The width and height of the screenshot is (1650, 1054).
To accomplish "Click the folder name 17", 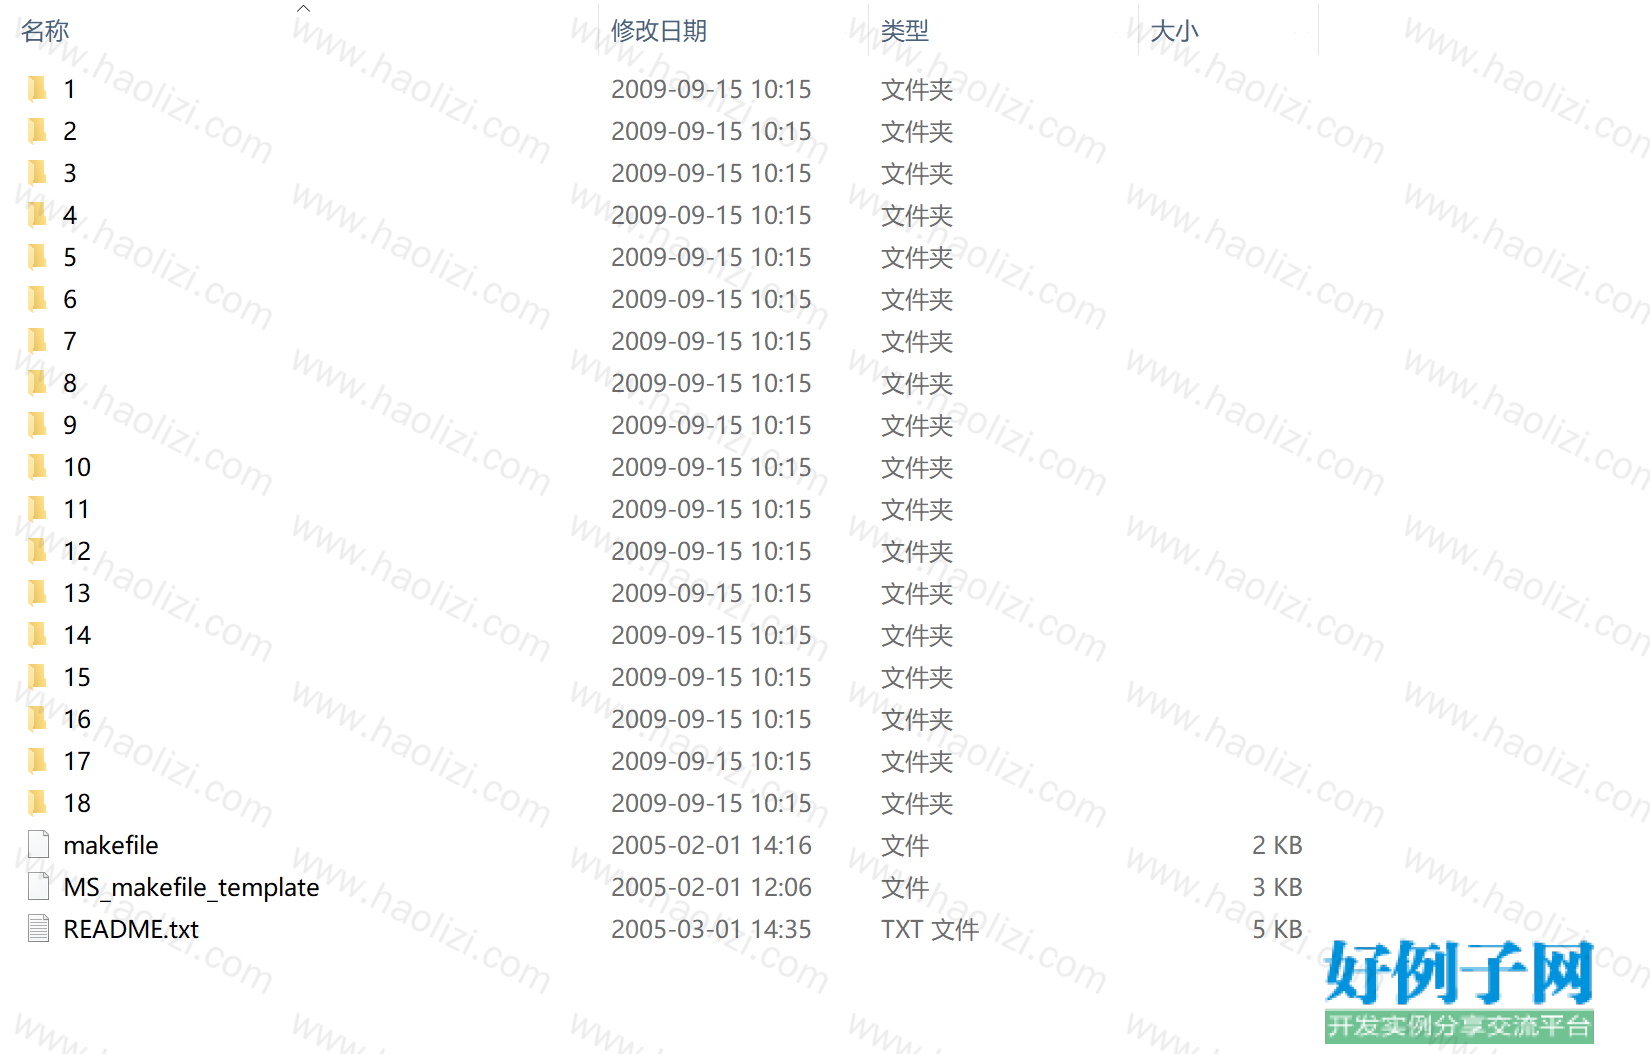I will [x=77, y=761].
